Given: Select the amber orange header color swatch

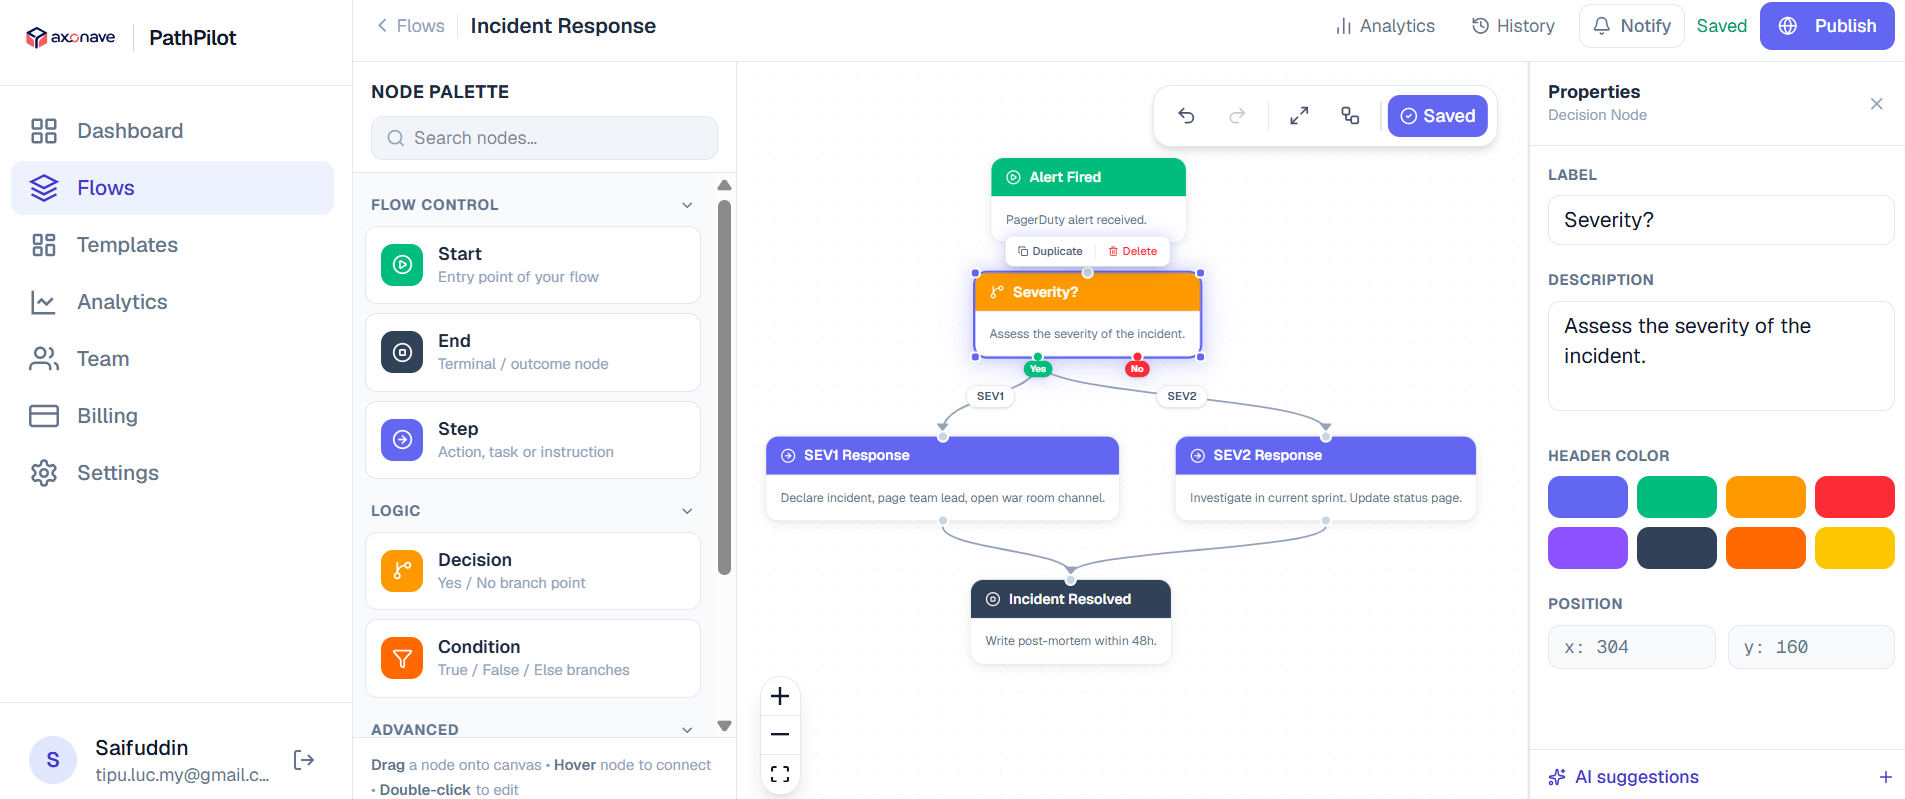Looking at the screenshot, I should click(x=1766, y=497).
